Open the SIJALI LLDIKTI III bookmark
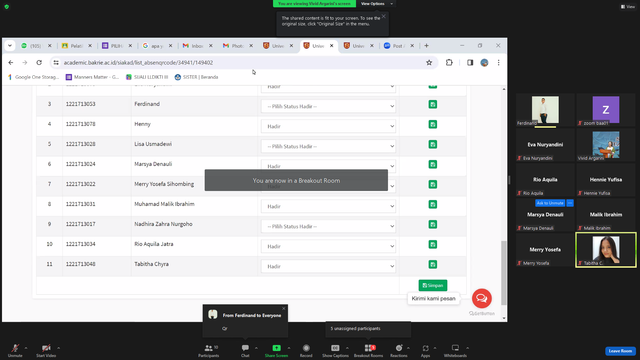Viewport: 640px width, 360px height. tap(147, 77)
